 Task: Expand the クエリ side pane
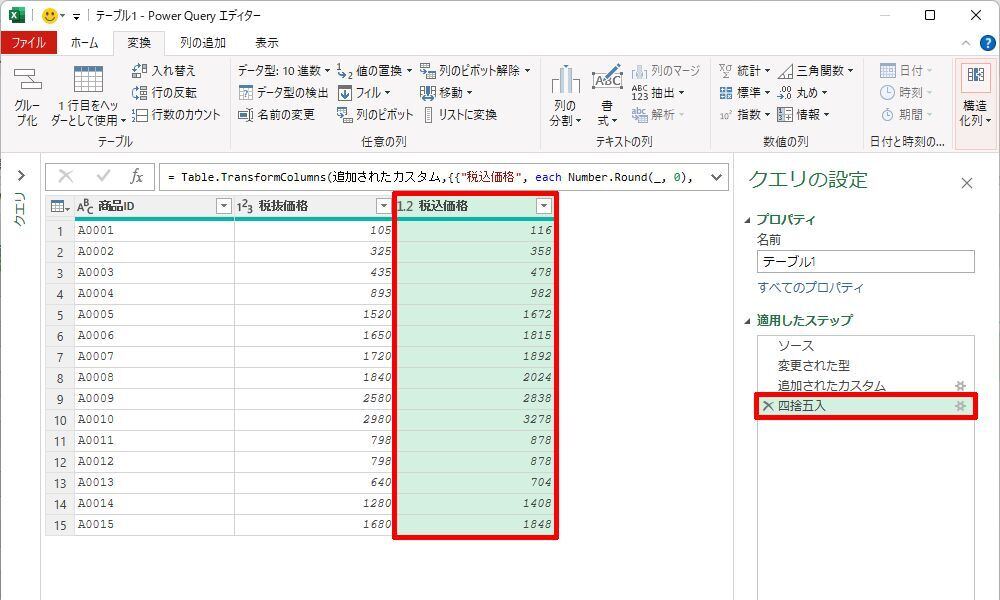(x=20, y=176)
